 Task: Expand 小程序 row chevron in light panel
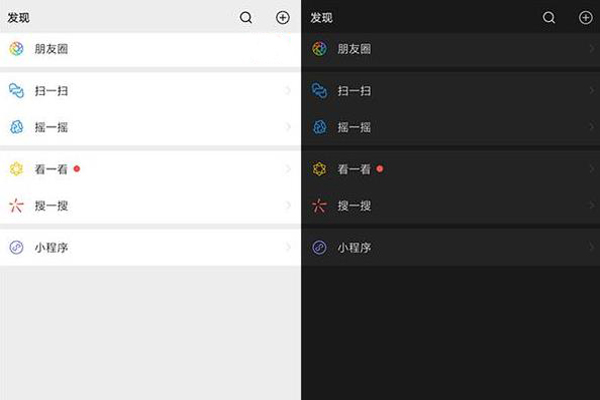pyautogui.click(x=288, y=248)
